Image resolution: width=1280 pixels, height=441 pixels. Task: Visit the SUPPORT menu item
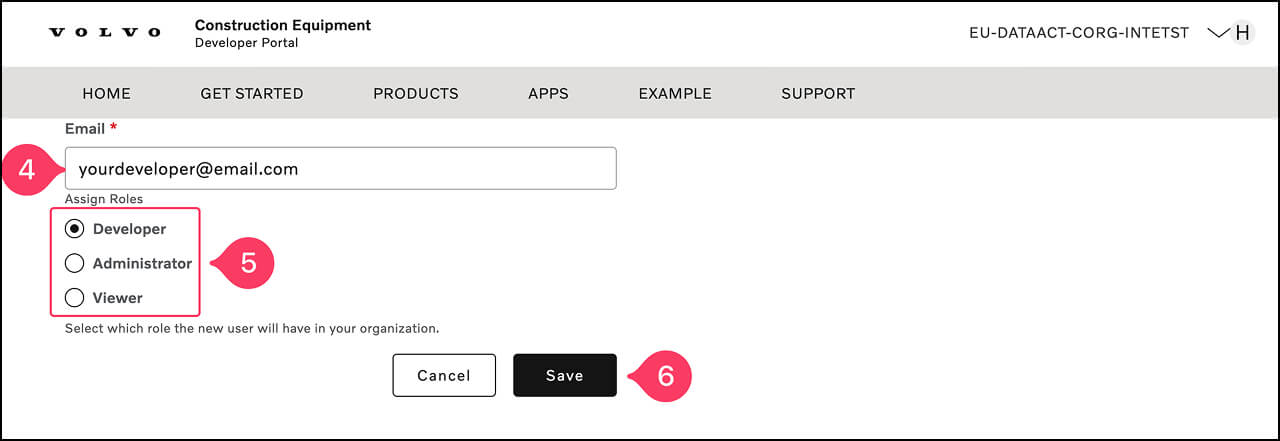point(818,94)
